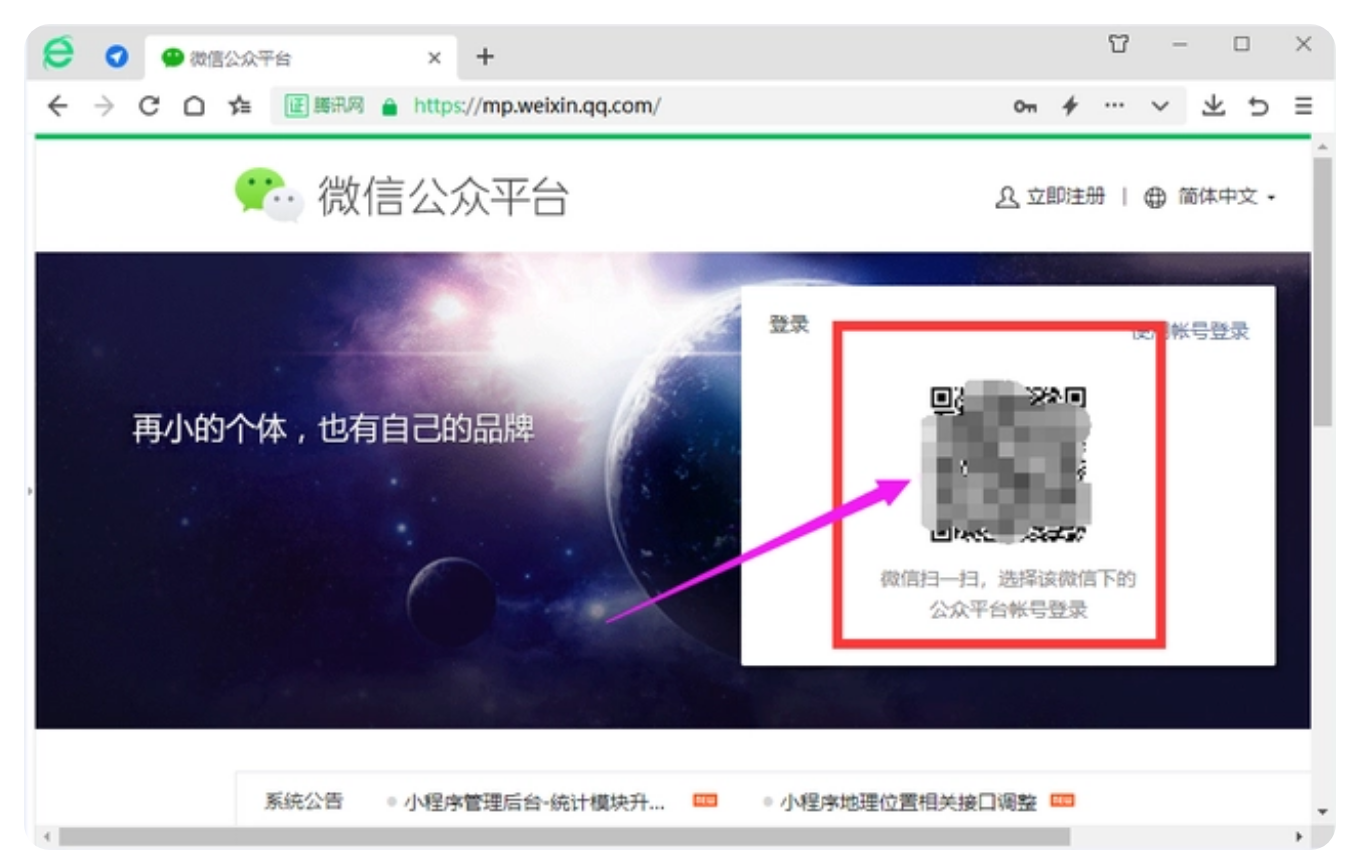Open 小程序地理位置相关接口调整 announcement
Viewport: 1358px width, 863px height.
908,802
